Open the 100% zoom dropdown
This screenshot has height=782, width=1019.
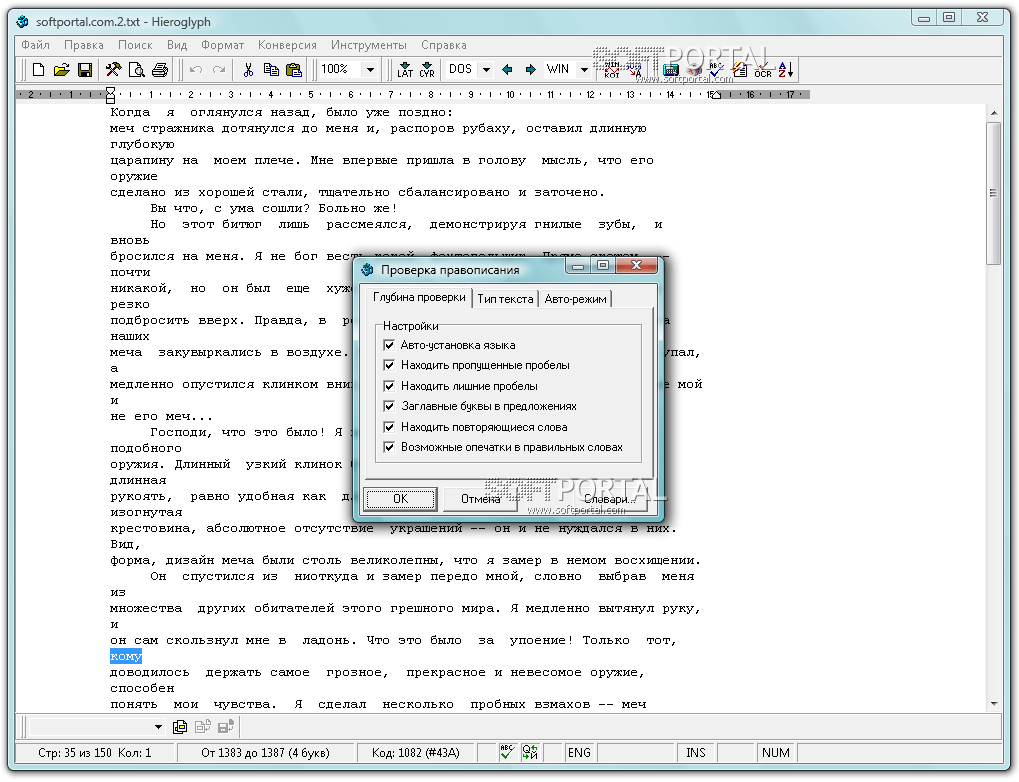pyautogui.click(x=370, y=70)
